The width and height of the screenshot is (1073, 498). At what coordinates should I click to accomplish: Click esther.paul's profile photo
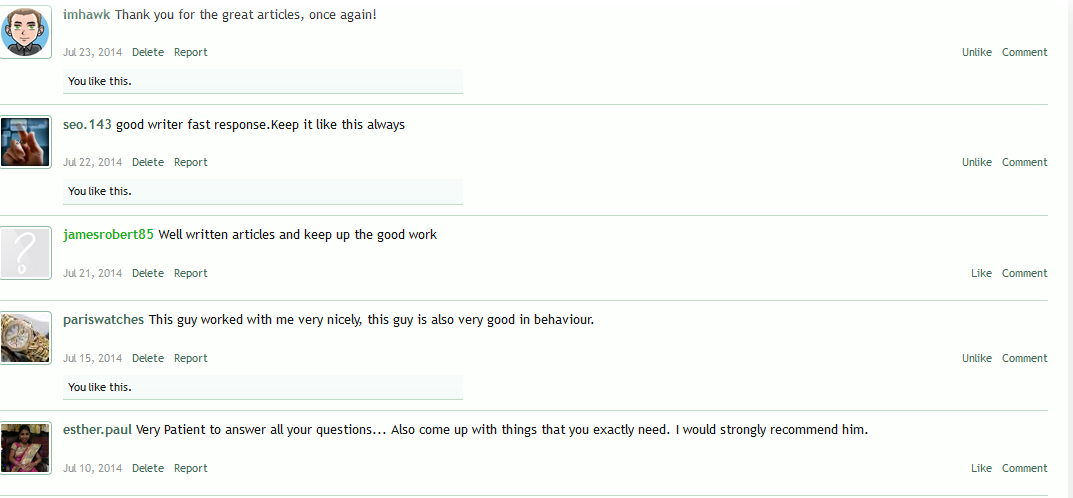coord(25,448)
